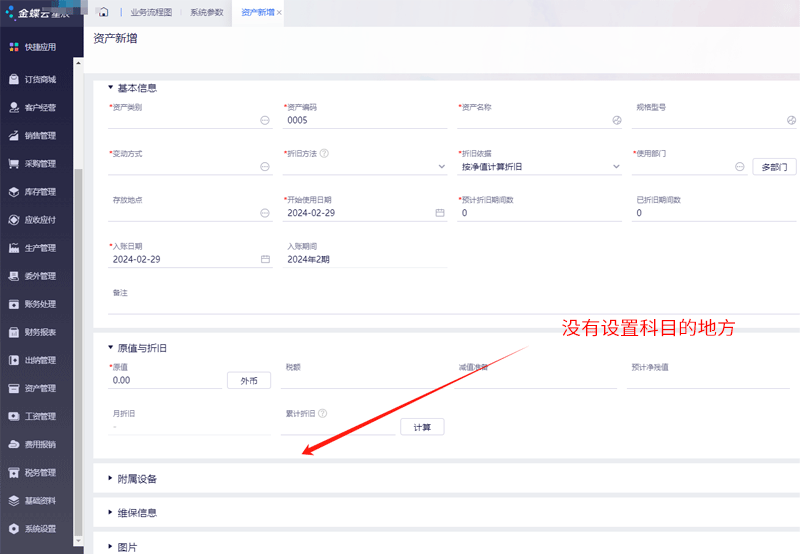The width and height of the screenshot is (800, 554).
Task: Click the 多部门 button
Action: click(x=774, y=167)
